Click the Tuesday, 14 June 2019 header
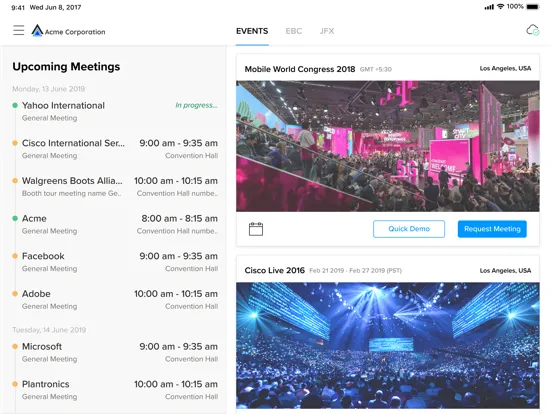552x414 pixels. 49,330
